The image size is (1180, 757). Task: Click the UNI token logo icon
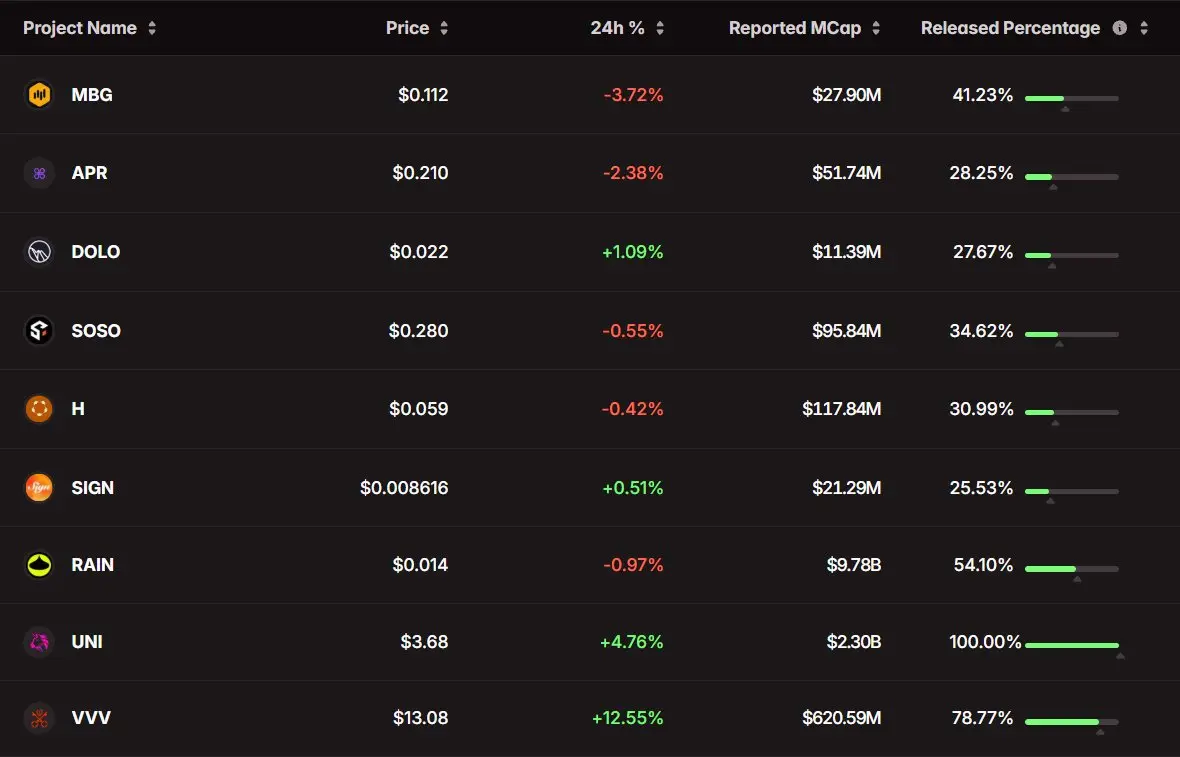tap(39, 642)
